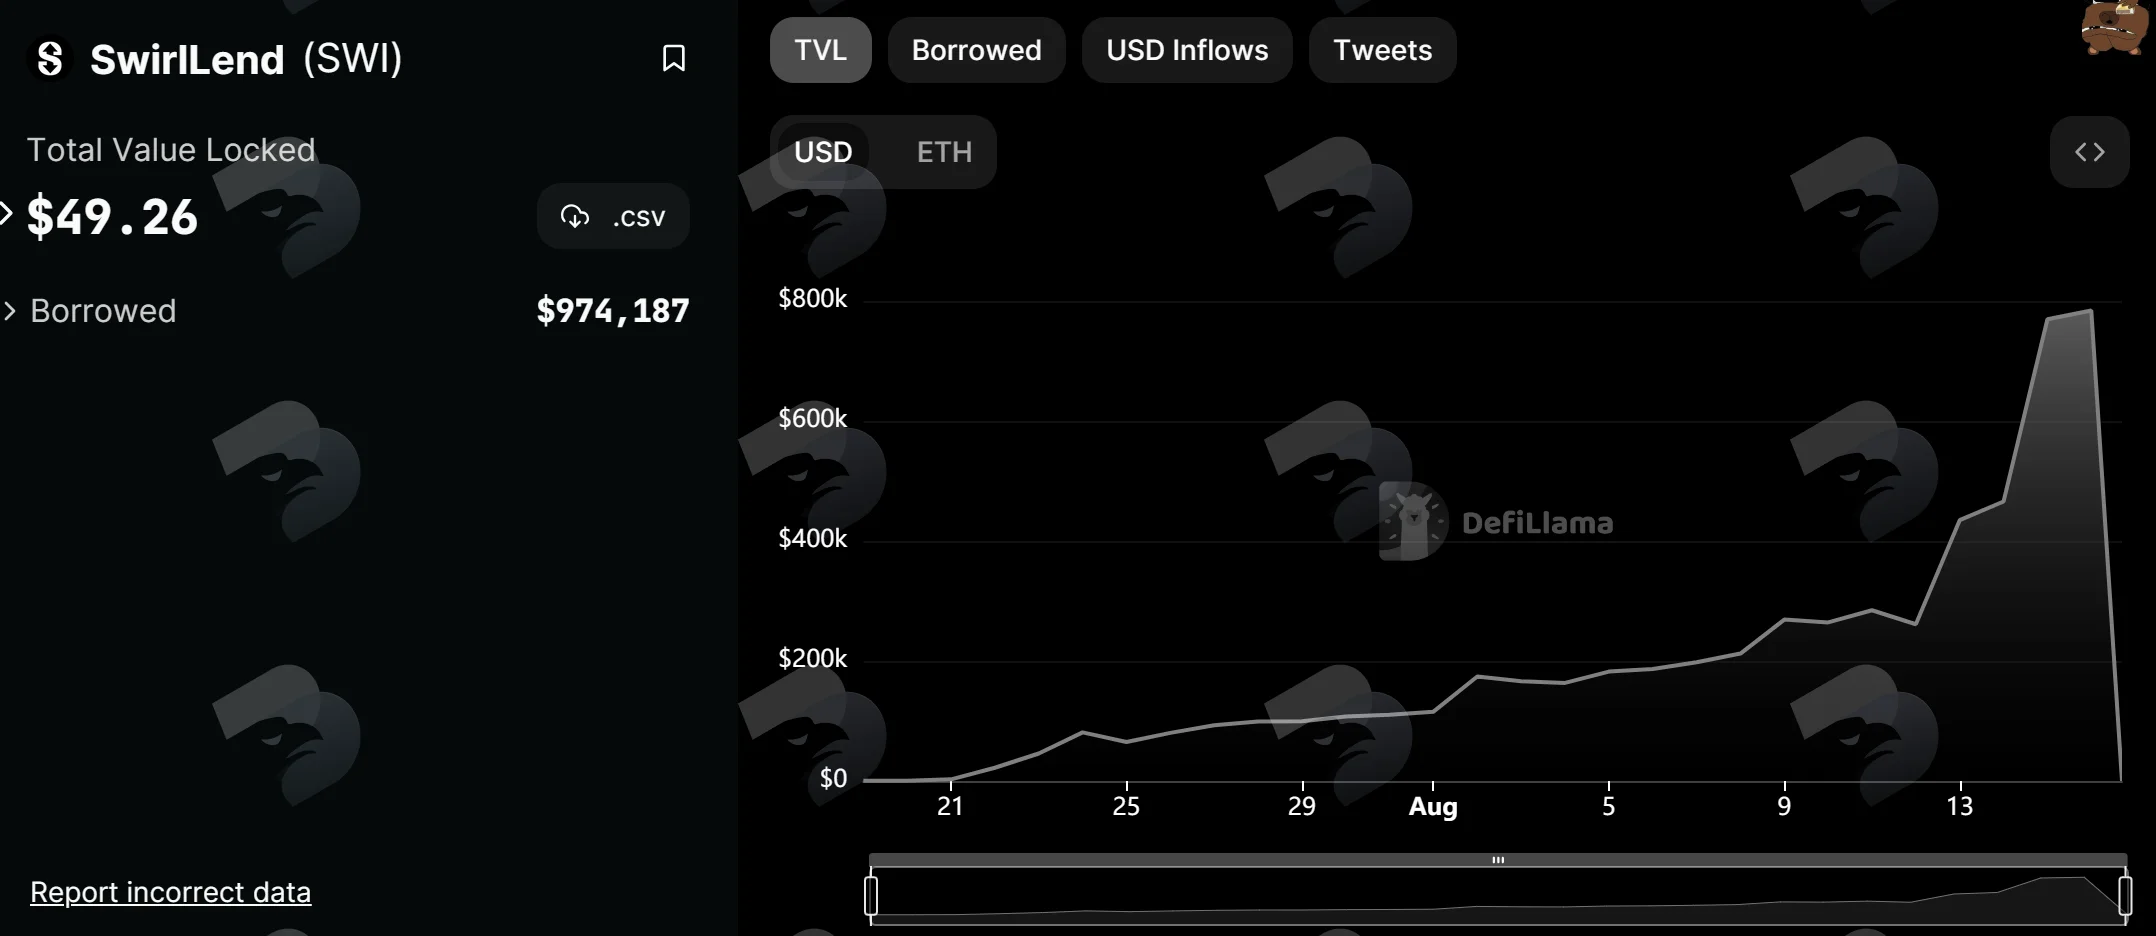Viewport: 2156px width, 936px height.
Task: Open the Report incorrect data link
Action: tap(170, 892)
